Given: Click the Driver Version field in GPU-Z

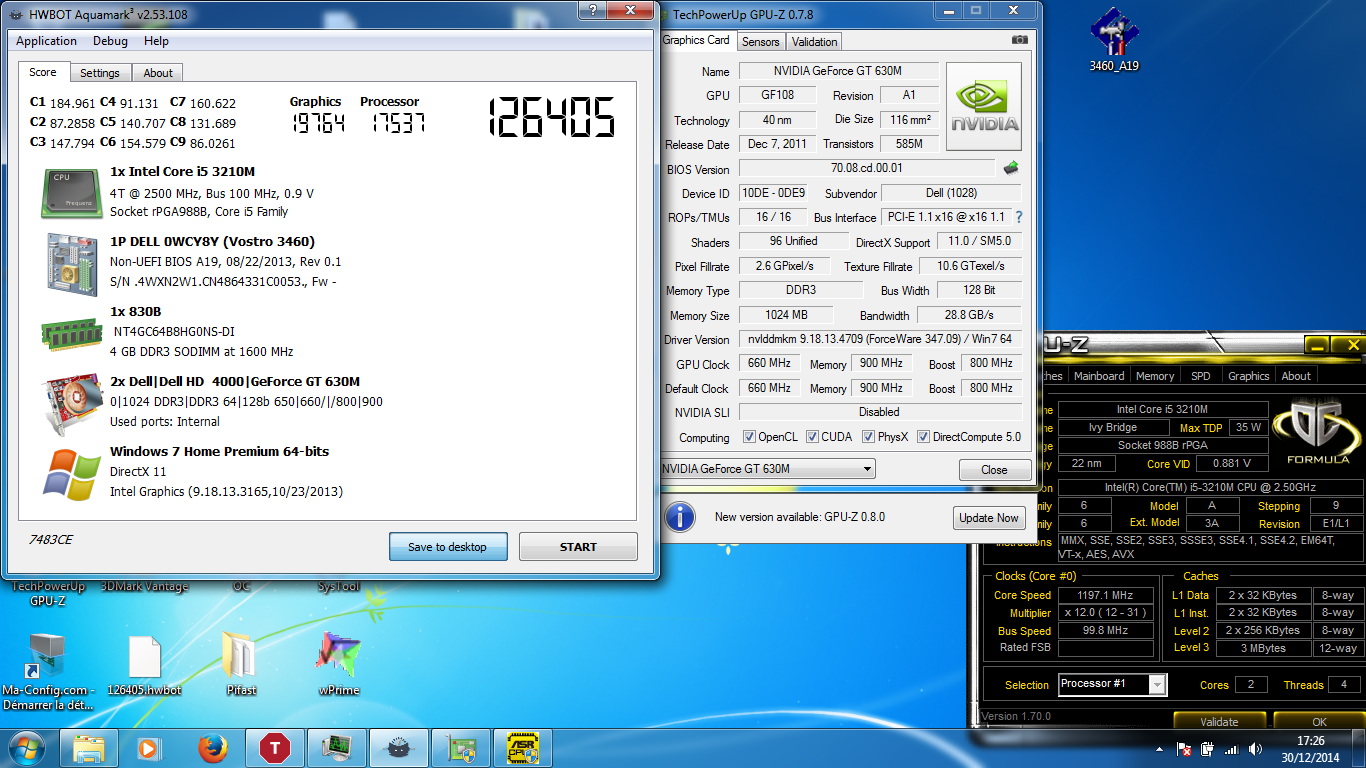Looking at the screenshot, I should coord(880,339).
